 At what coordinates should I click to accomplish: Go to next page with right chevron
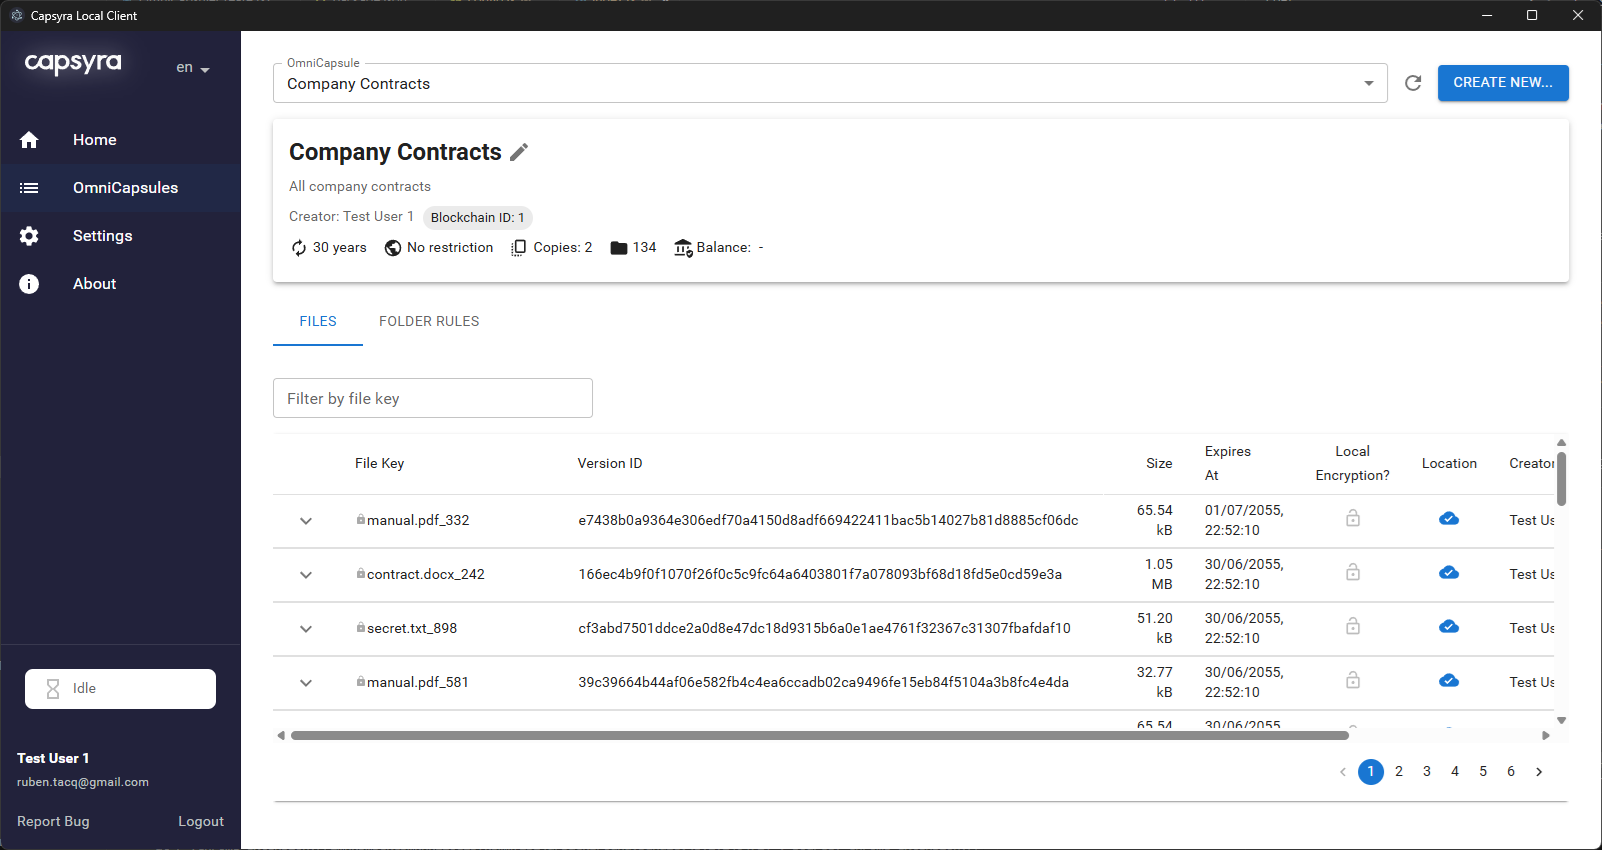coord(1539,772)
